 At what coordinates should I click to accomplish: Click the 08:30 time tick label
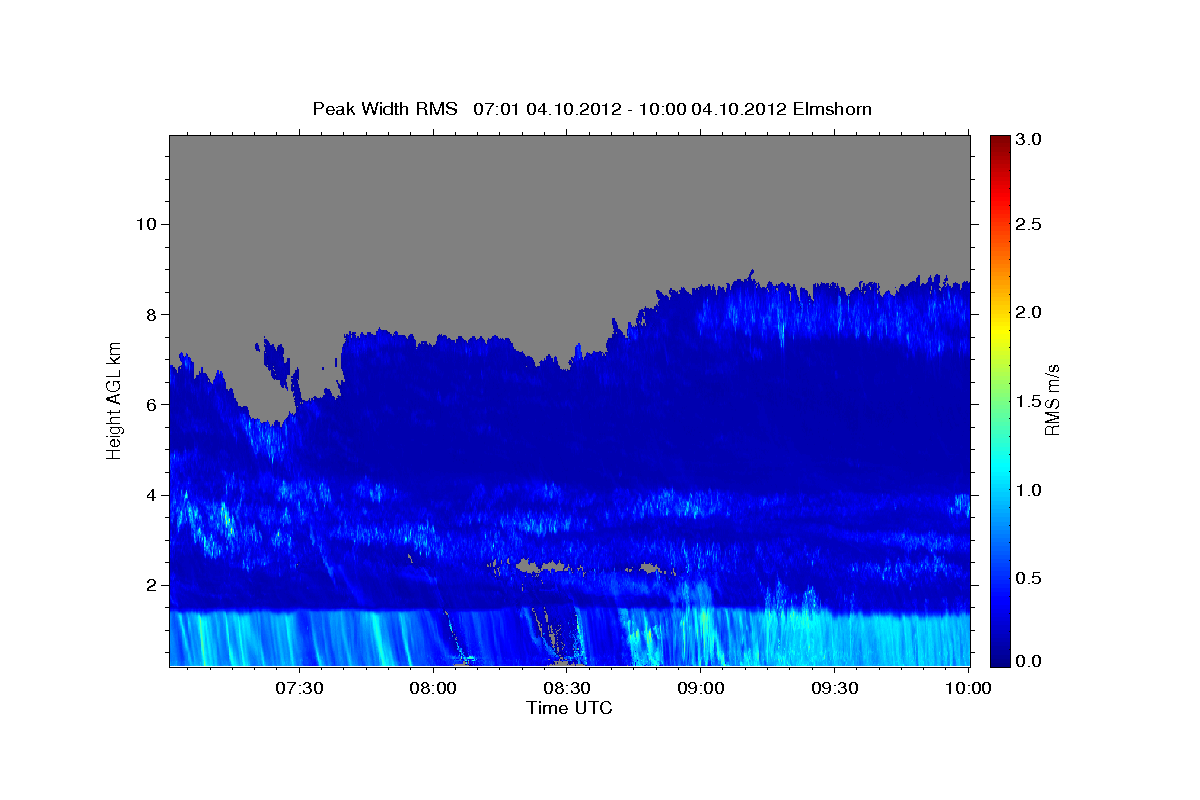point(567,688)
